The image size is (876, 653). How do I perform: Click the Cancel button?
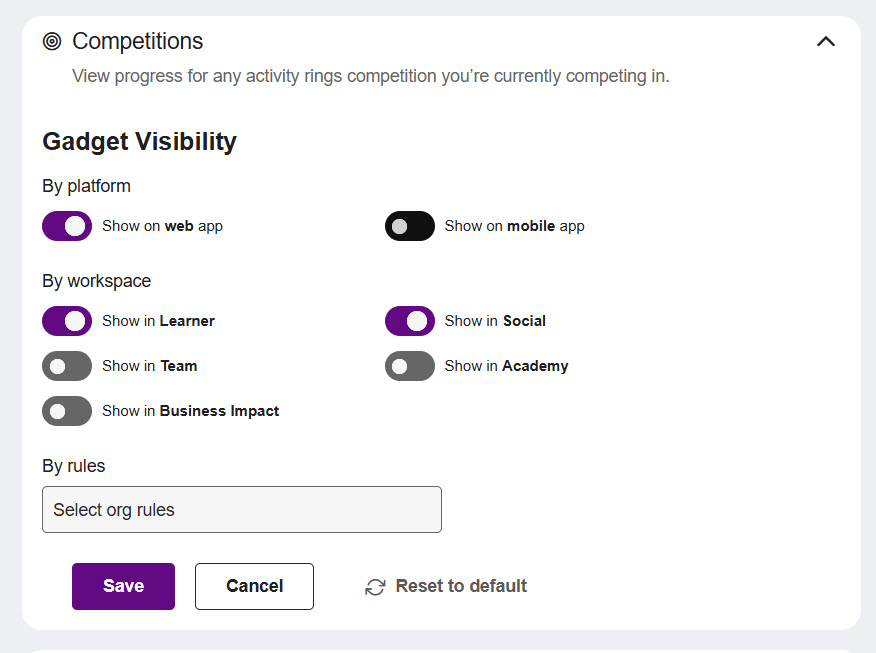pyautogui.click(x=254, y=586)
